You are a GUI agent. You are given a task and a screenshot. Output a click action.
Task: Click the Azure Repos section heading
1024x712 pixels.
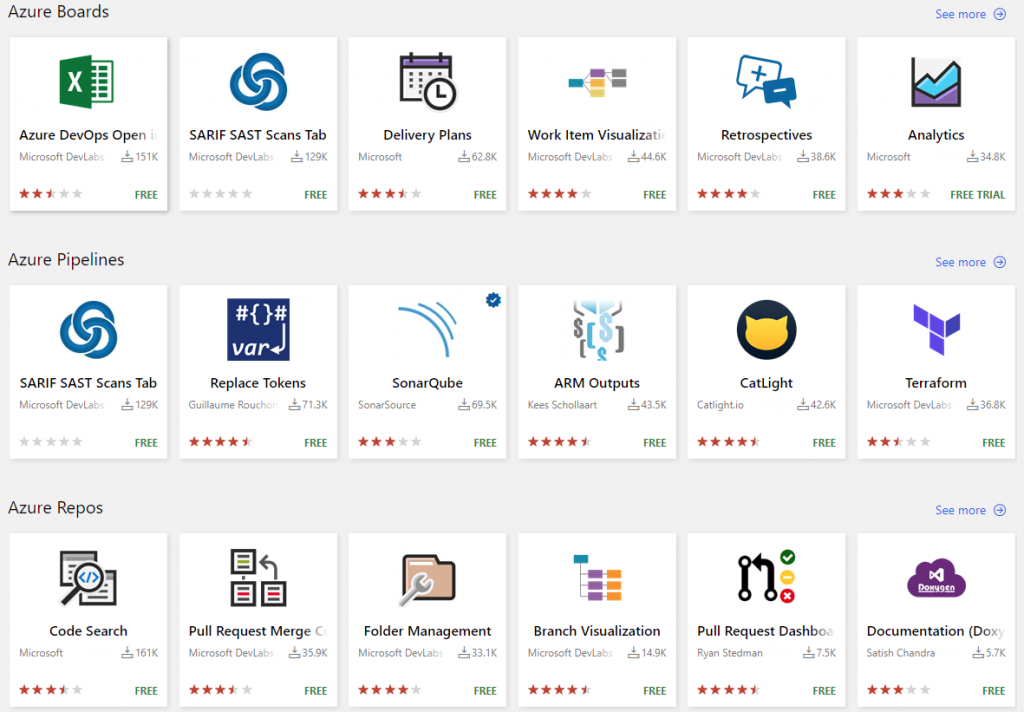click(x=56, y=508)
